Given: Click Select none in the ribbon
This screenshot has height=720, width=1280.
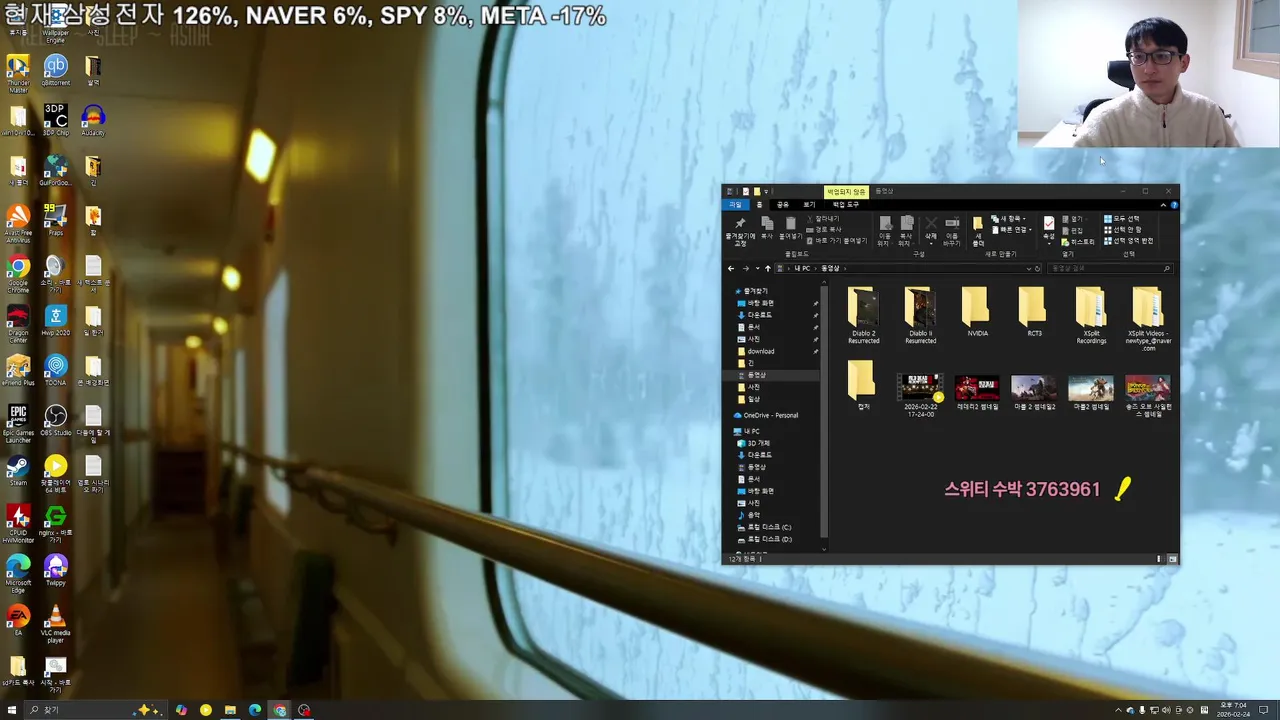Looking at the screenshot, I should (x=1122, y=229).
